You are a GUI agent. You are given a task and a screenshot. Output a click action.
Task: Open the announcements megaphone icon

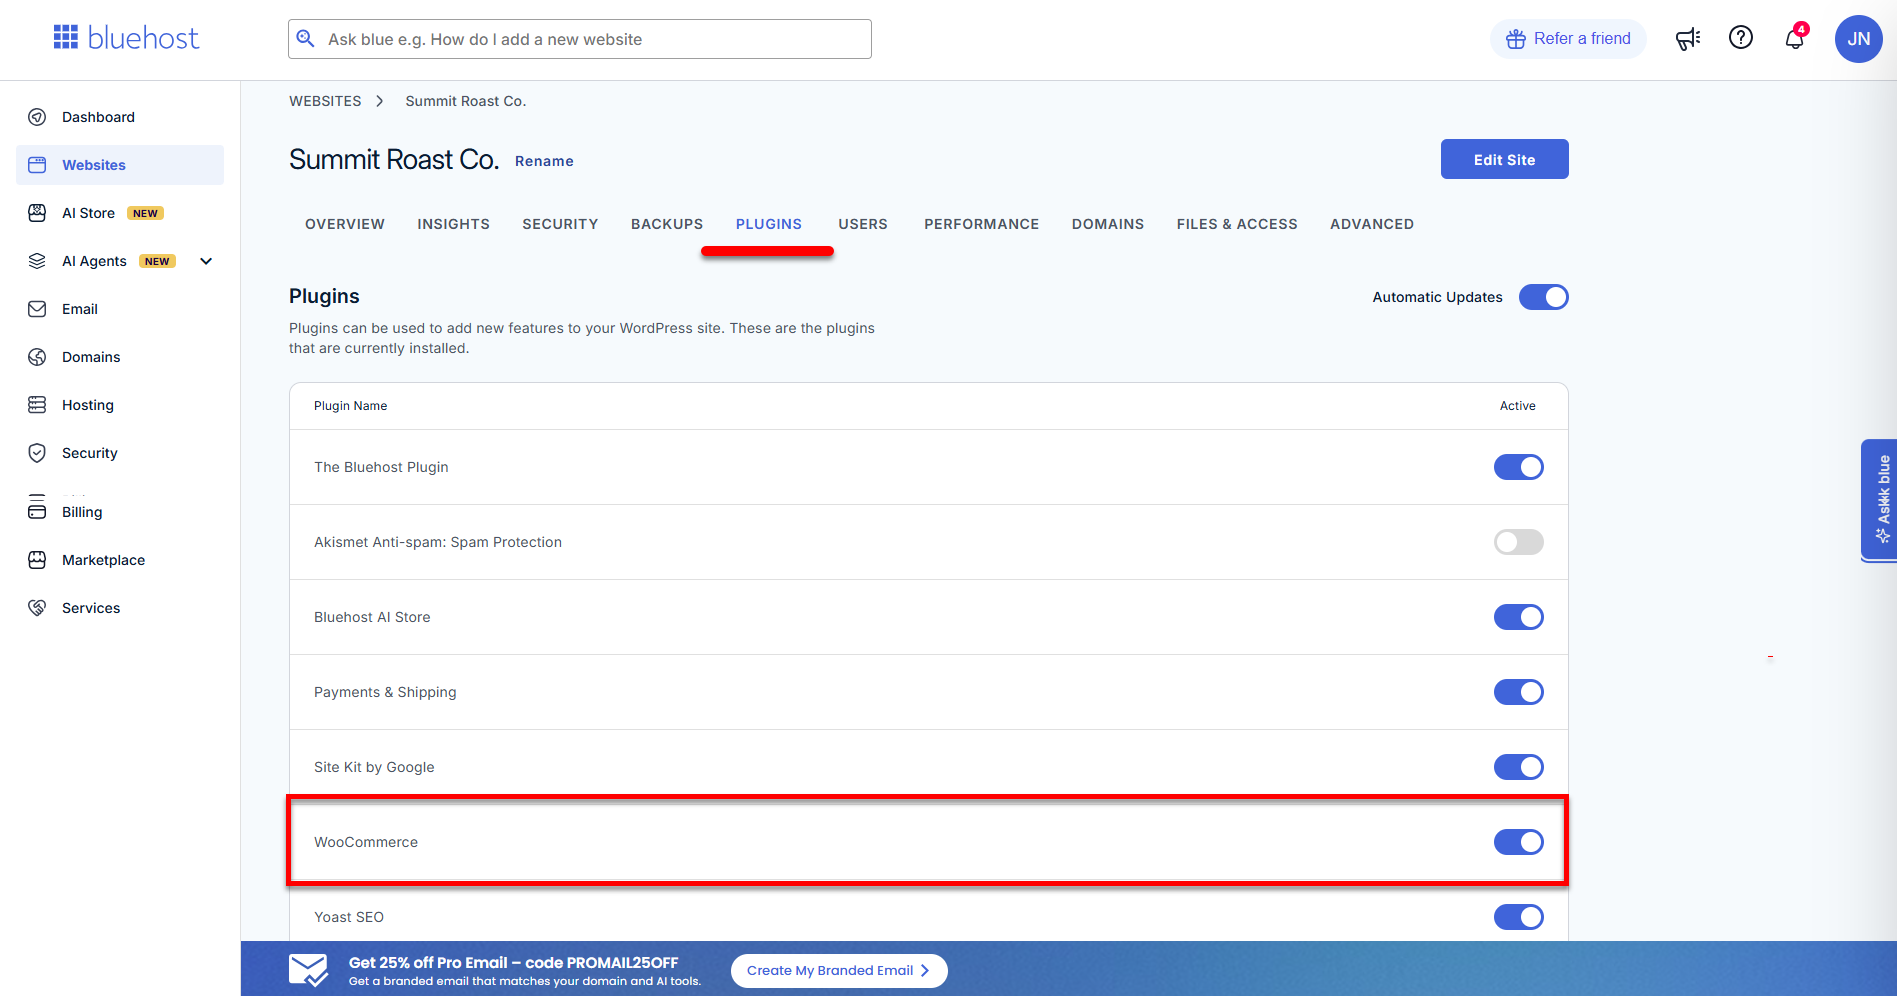coord(1688,39)
